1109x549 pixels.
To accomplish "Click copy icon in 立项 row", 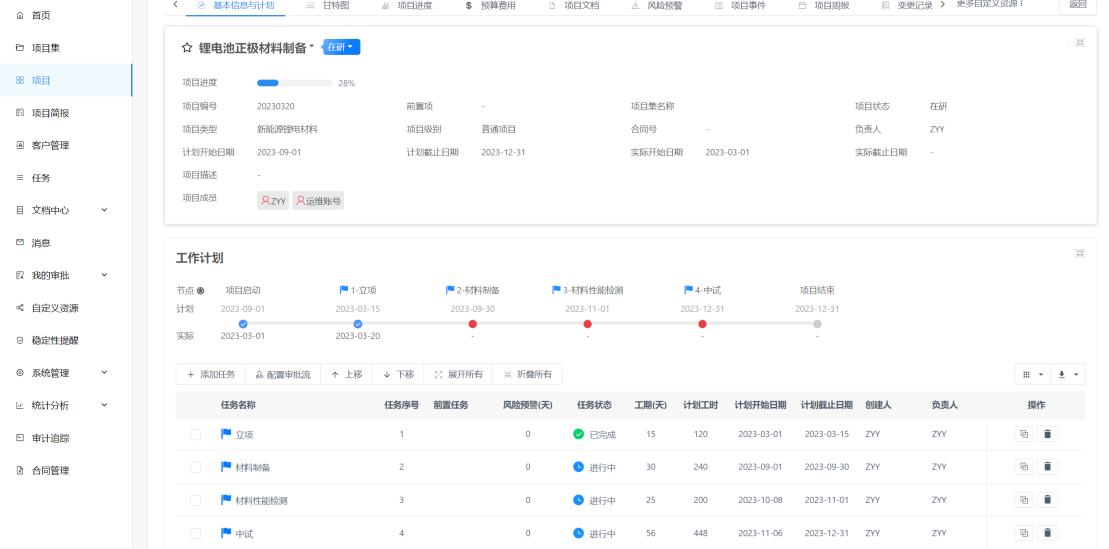I will point(1023,434).
